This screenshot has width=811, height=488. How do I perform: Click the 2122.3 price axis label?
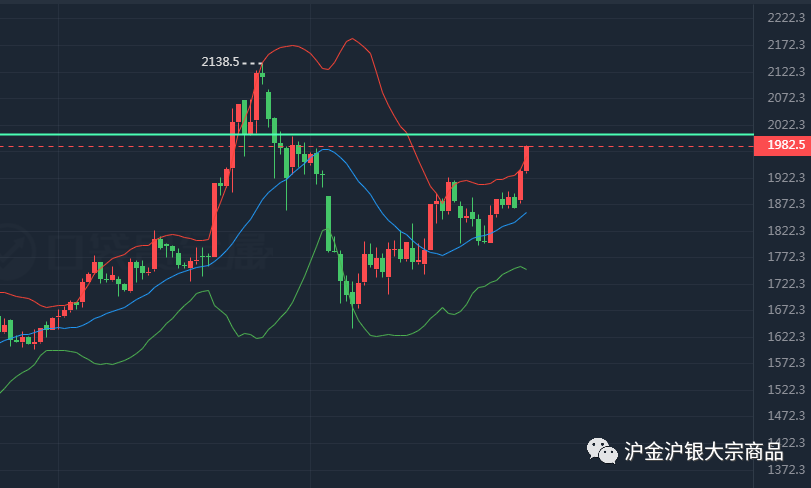tap(786, 71)
